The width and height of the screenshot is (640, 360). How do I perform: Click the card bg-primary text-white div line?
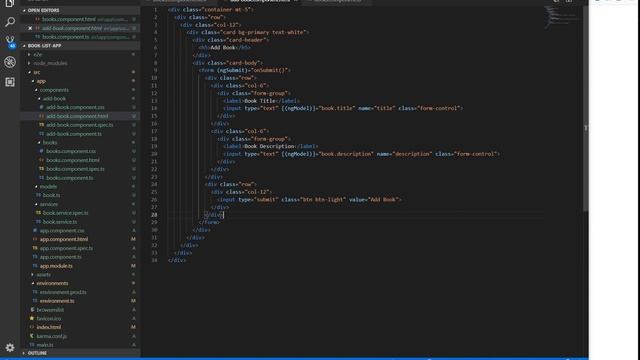tap(248, 32)
